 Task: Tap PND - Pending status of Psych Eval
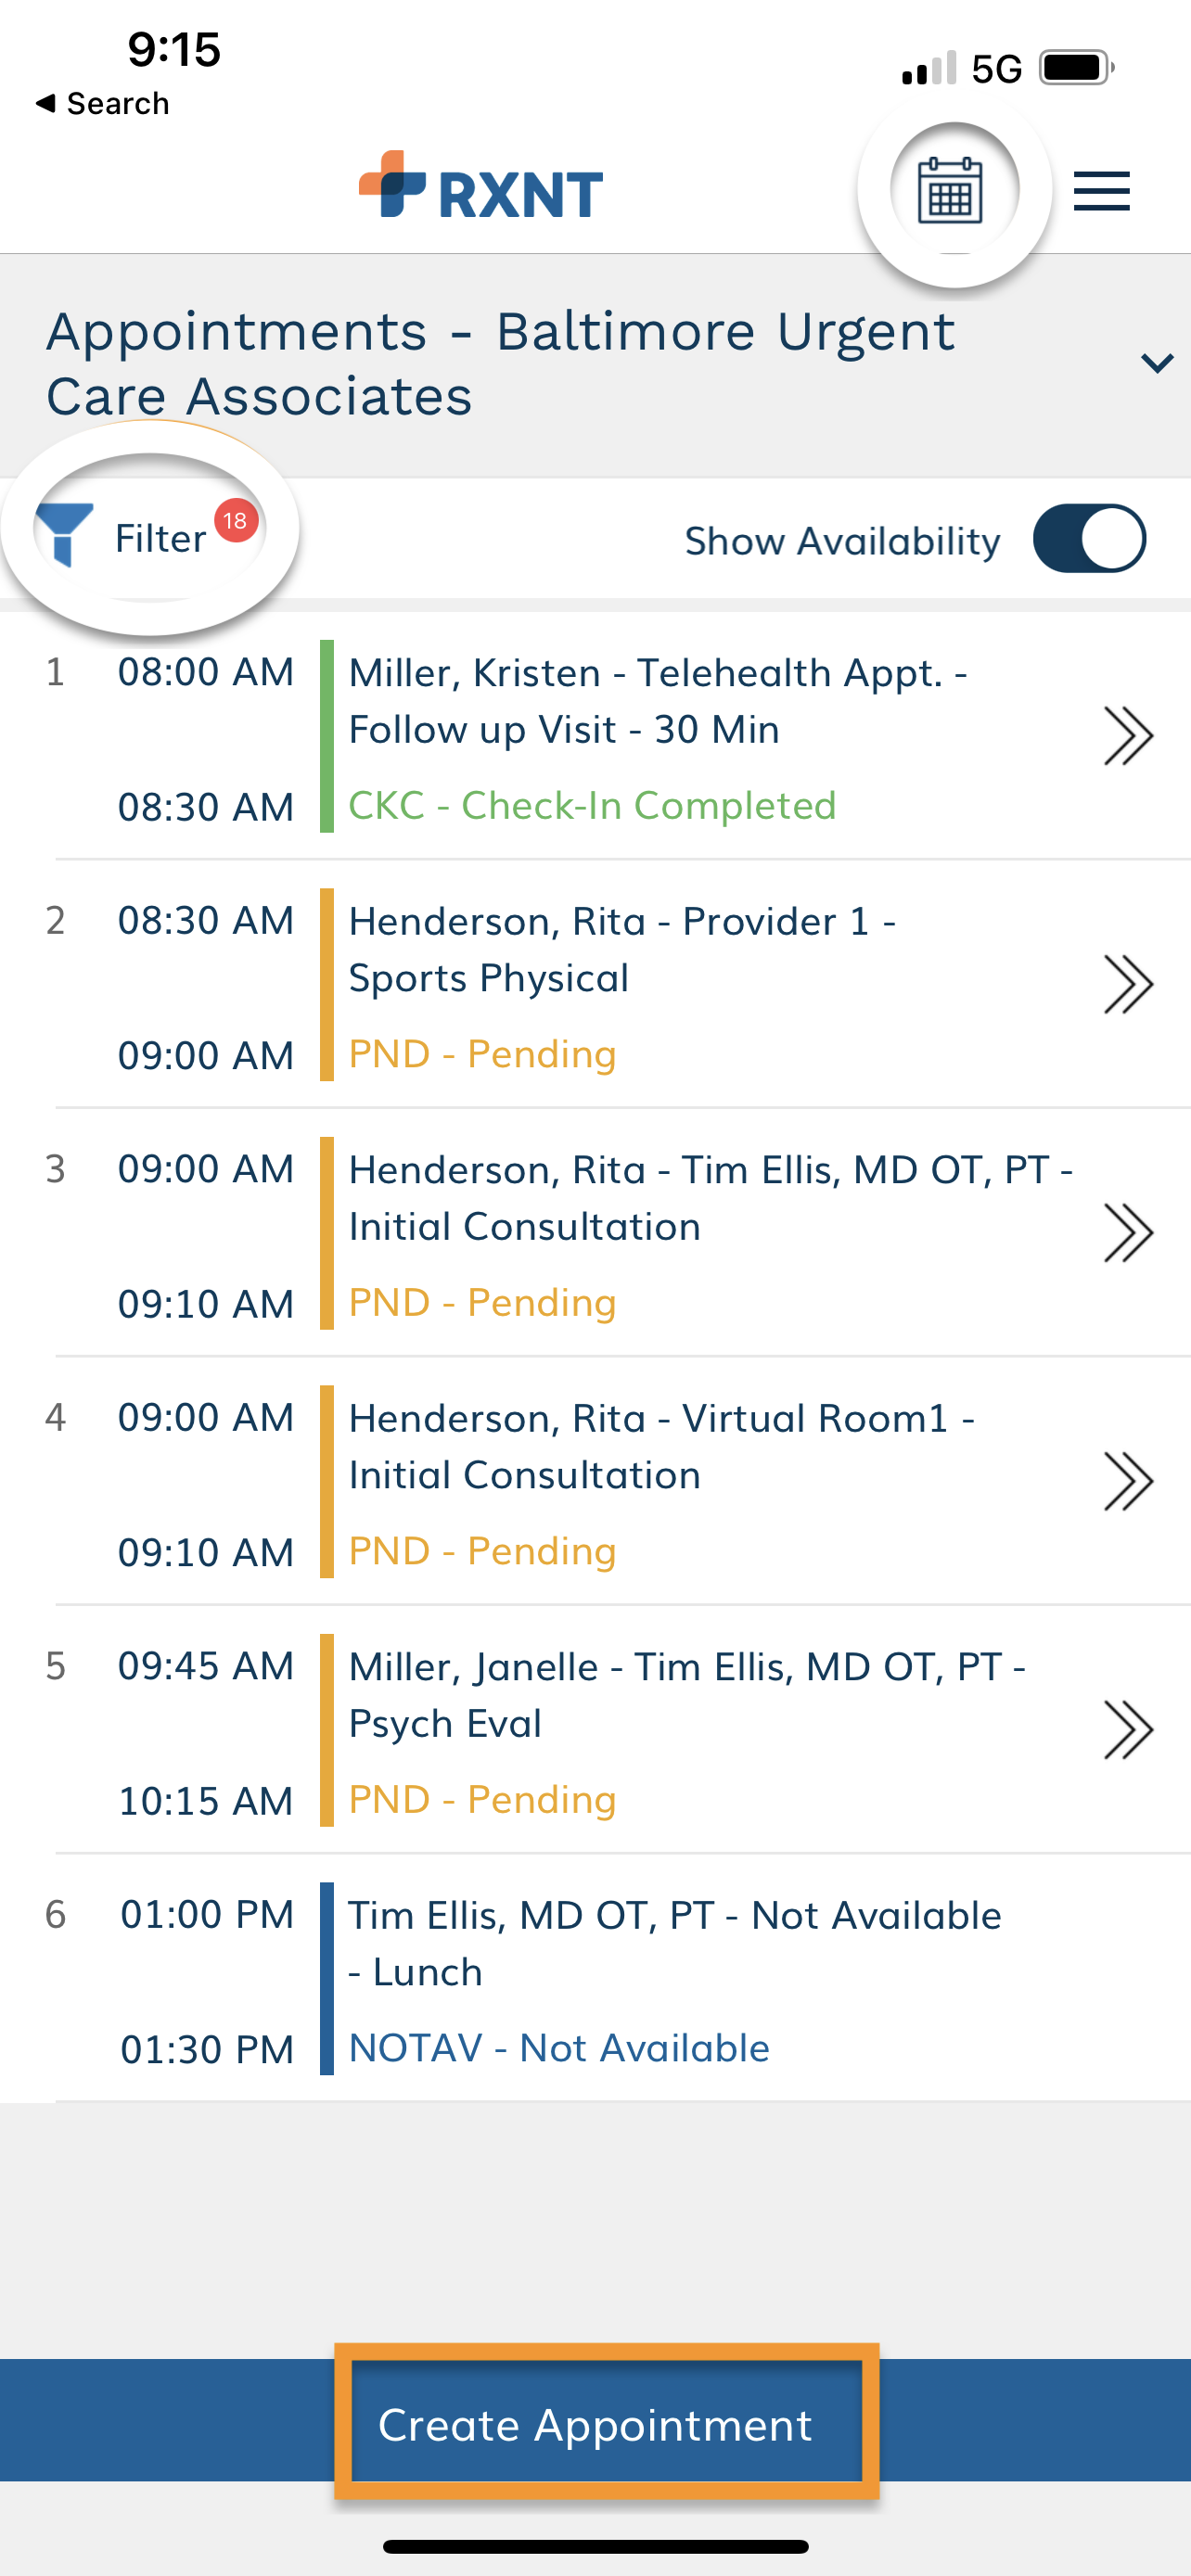click(482, 1800)
